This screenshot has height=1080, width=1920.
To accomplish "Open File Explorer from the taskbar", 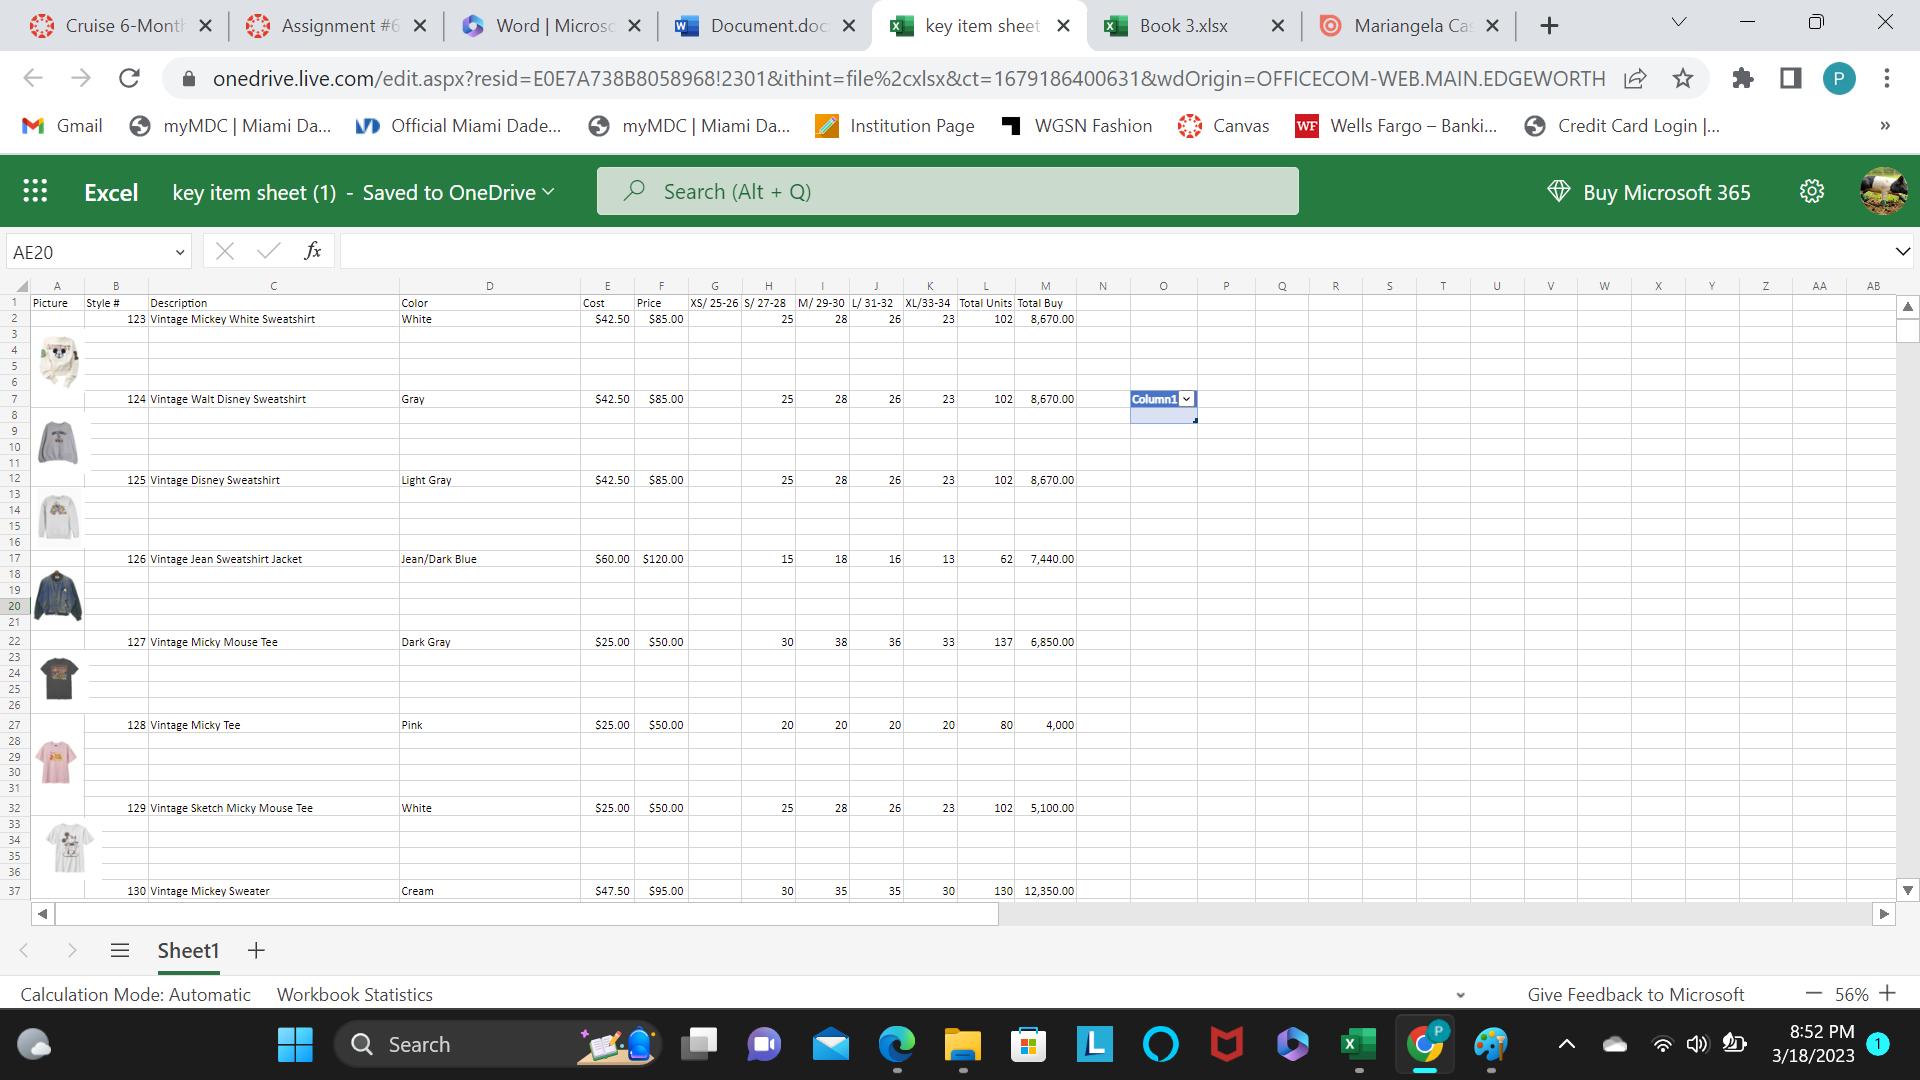I will click(962, 1045).
